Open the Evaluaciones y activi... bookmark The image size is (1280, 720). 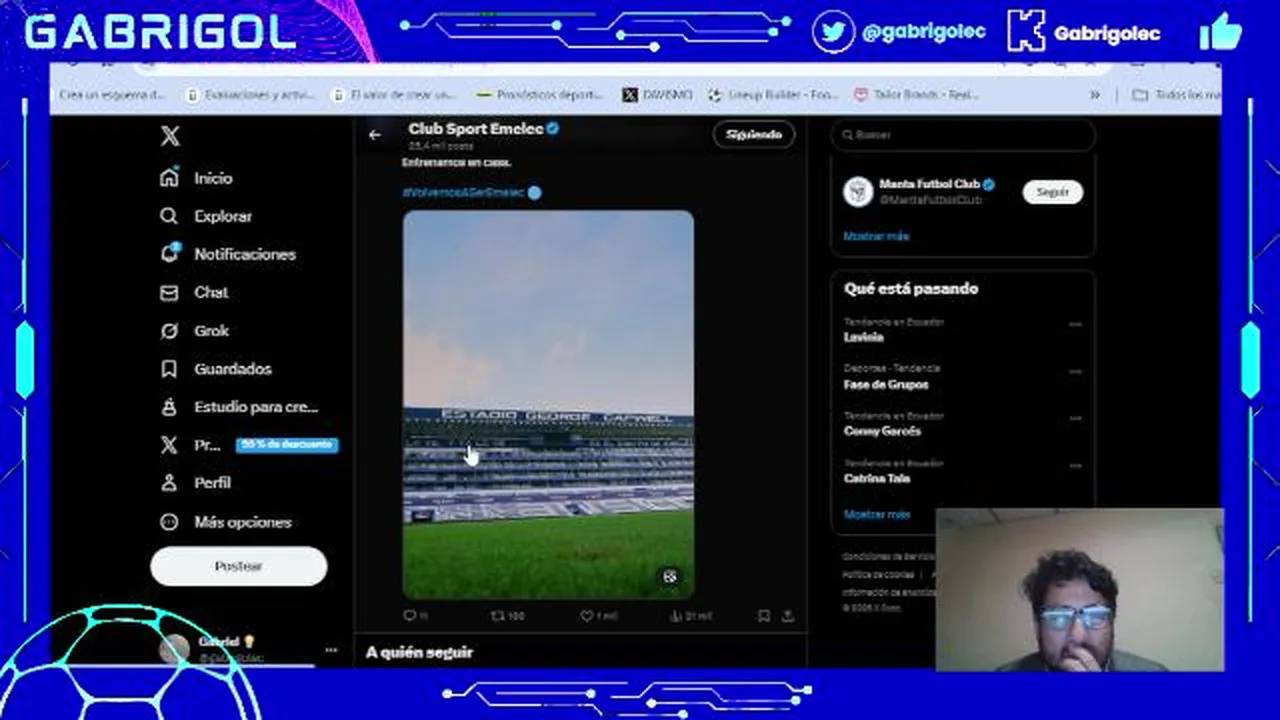pos(250,94)
